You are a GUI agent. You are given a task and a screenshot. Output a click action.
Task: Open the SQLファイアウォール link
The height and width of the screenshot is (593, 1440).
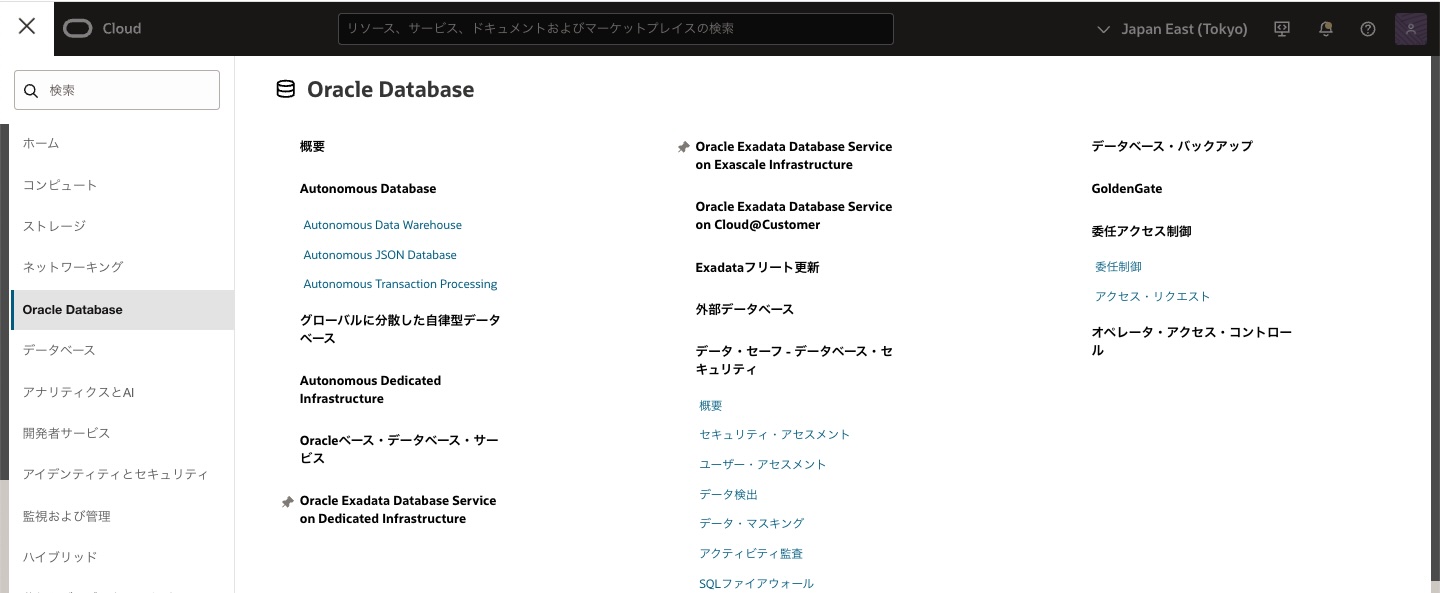[x=756, y=583]
